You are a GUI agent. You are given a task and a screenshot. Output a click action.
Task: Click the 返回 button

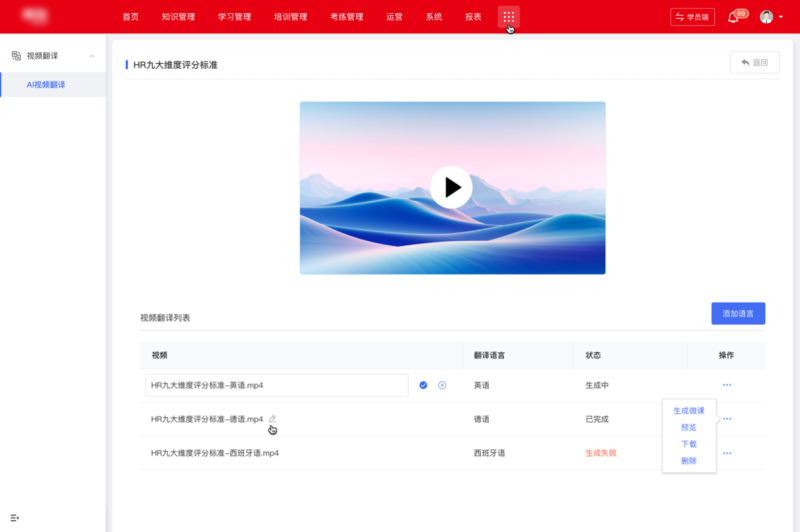click(755, 63)
